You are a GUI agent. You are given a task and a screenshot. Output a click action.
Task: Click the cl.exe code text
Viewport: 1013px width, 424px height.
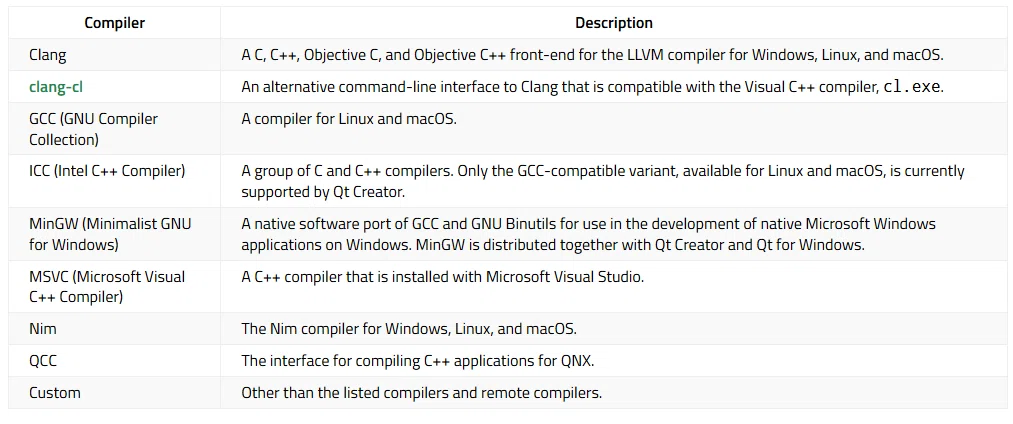tap(911, 87)
